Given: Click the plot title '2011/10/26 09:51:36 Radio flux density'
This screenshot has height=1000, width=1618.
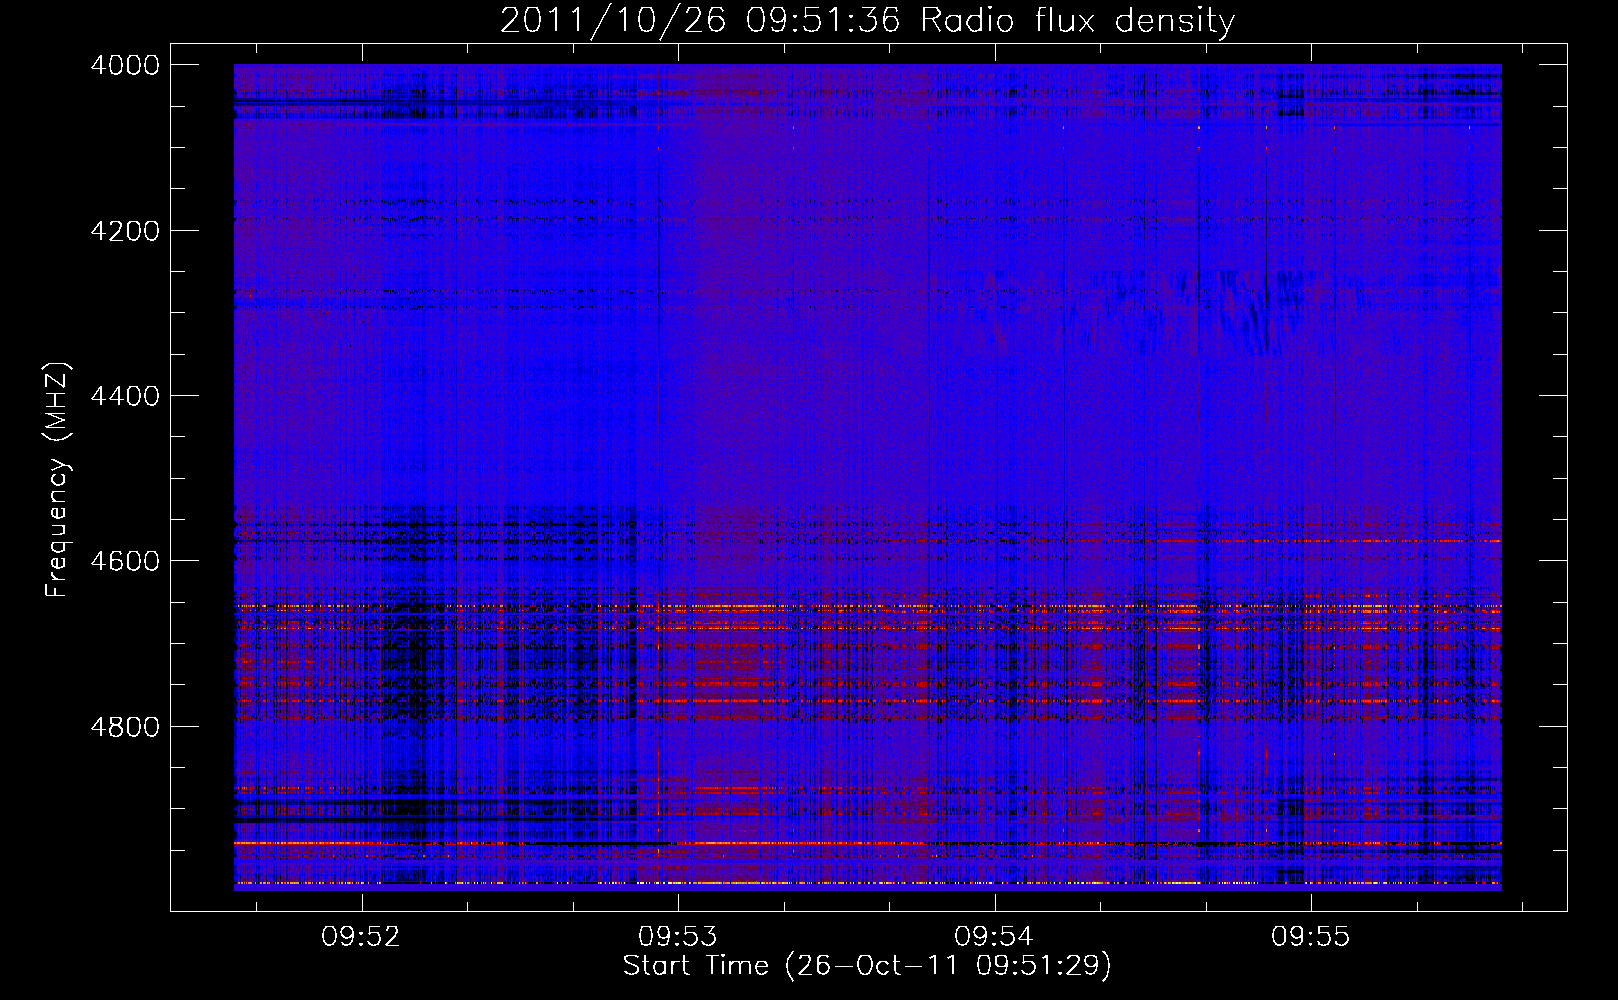Looking at the screenshot, I should (x=867, y=21).
